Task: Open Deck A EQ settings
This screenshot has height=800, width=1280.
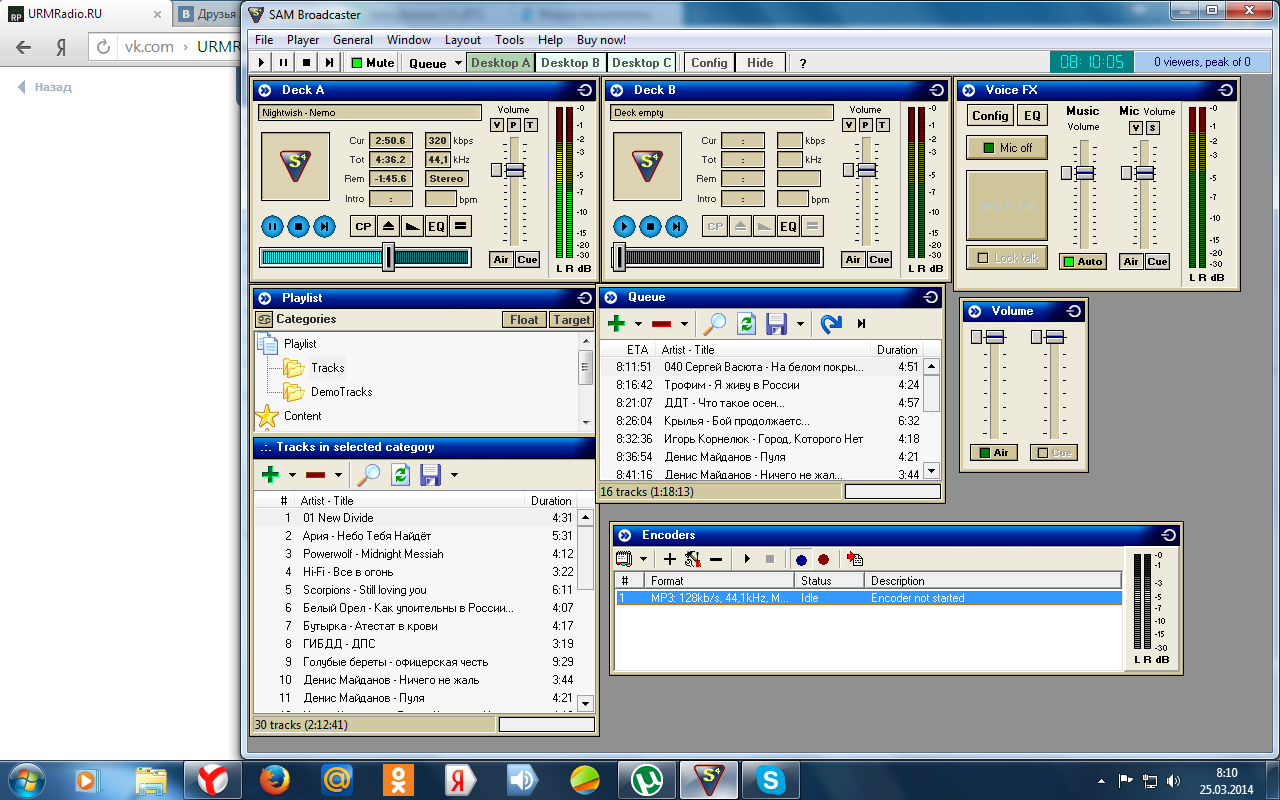Action: click(x=436, y=227)
